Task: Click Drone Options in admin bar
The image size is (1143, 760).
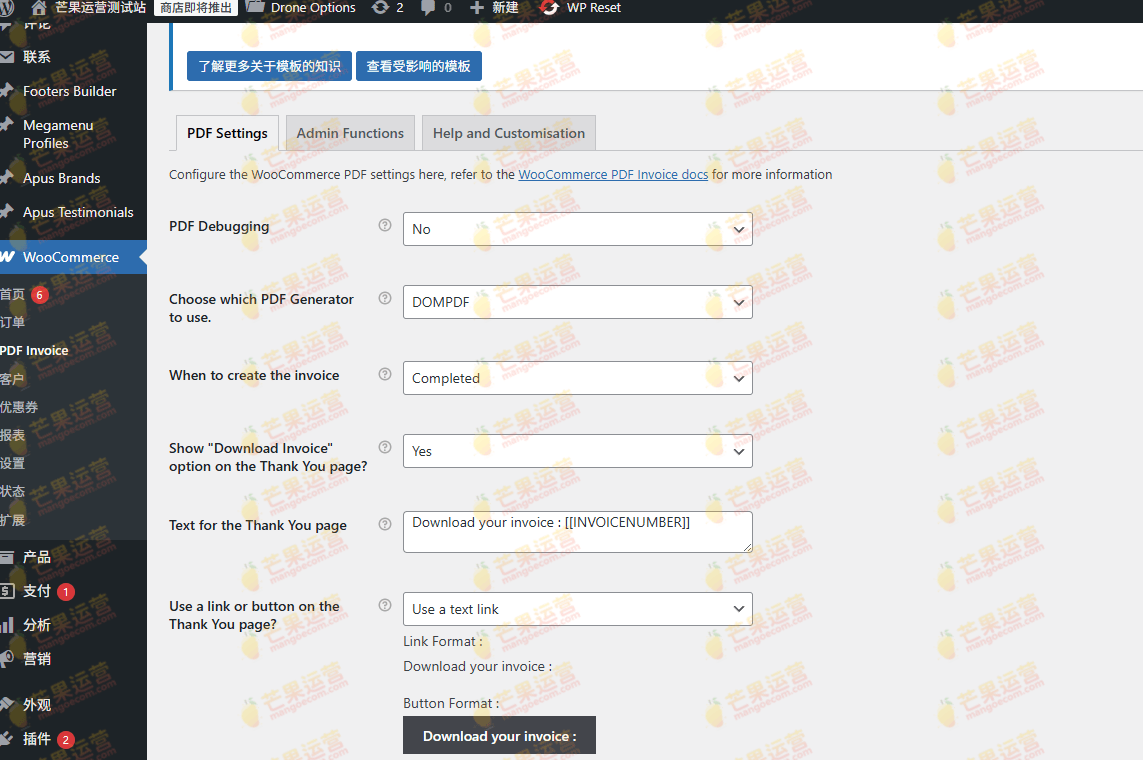Action: [313, 8]
